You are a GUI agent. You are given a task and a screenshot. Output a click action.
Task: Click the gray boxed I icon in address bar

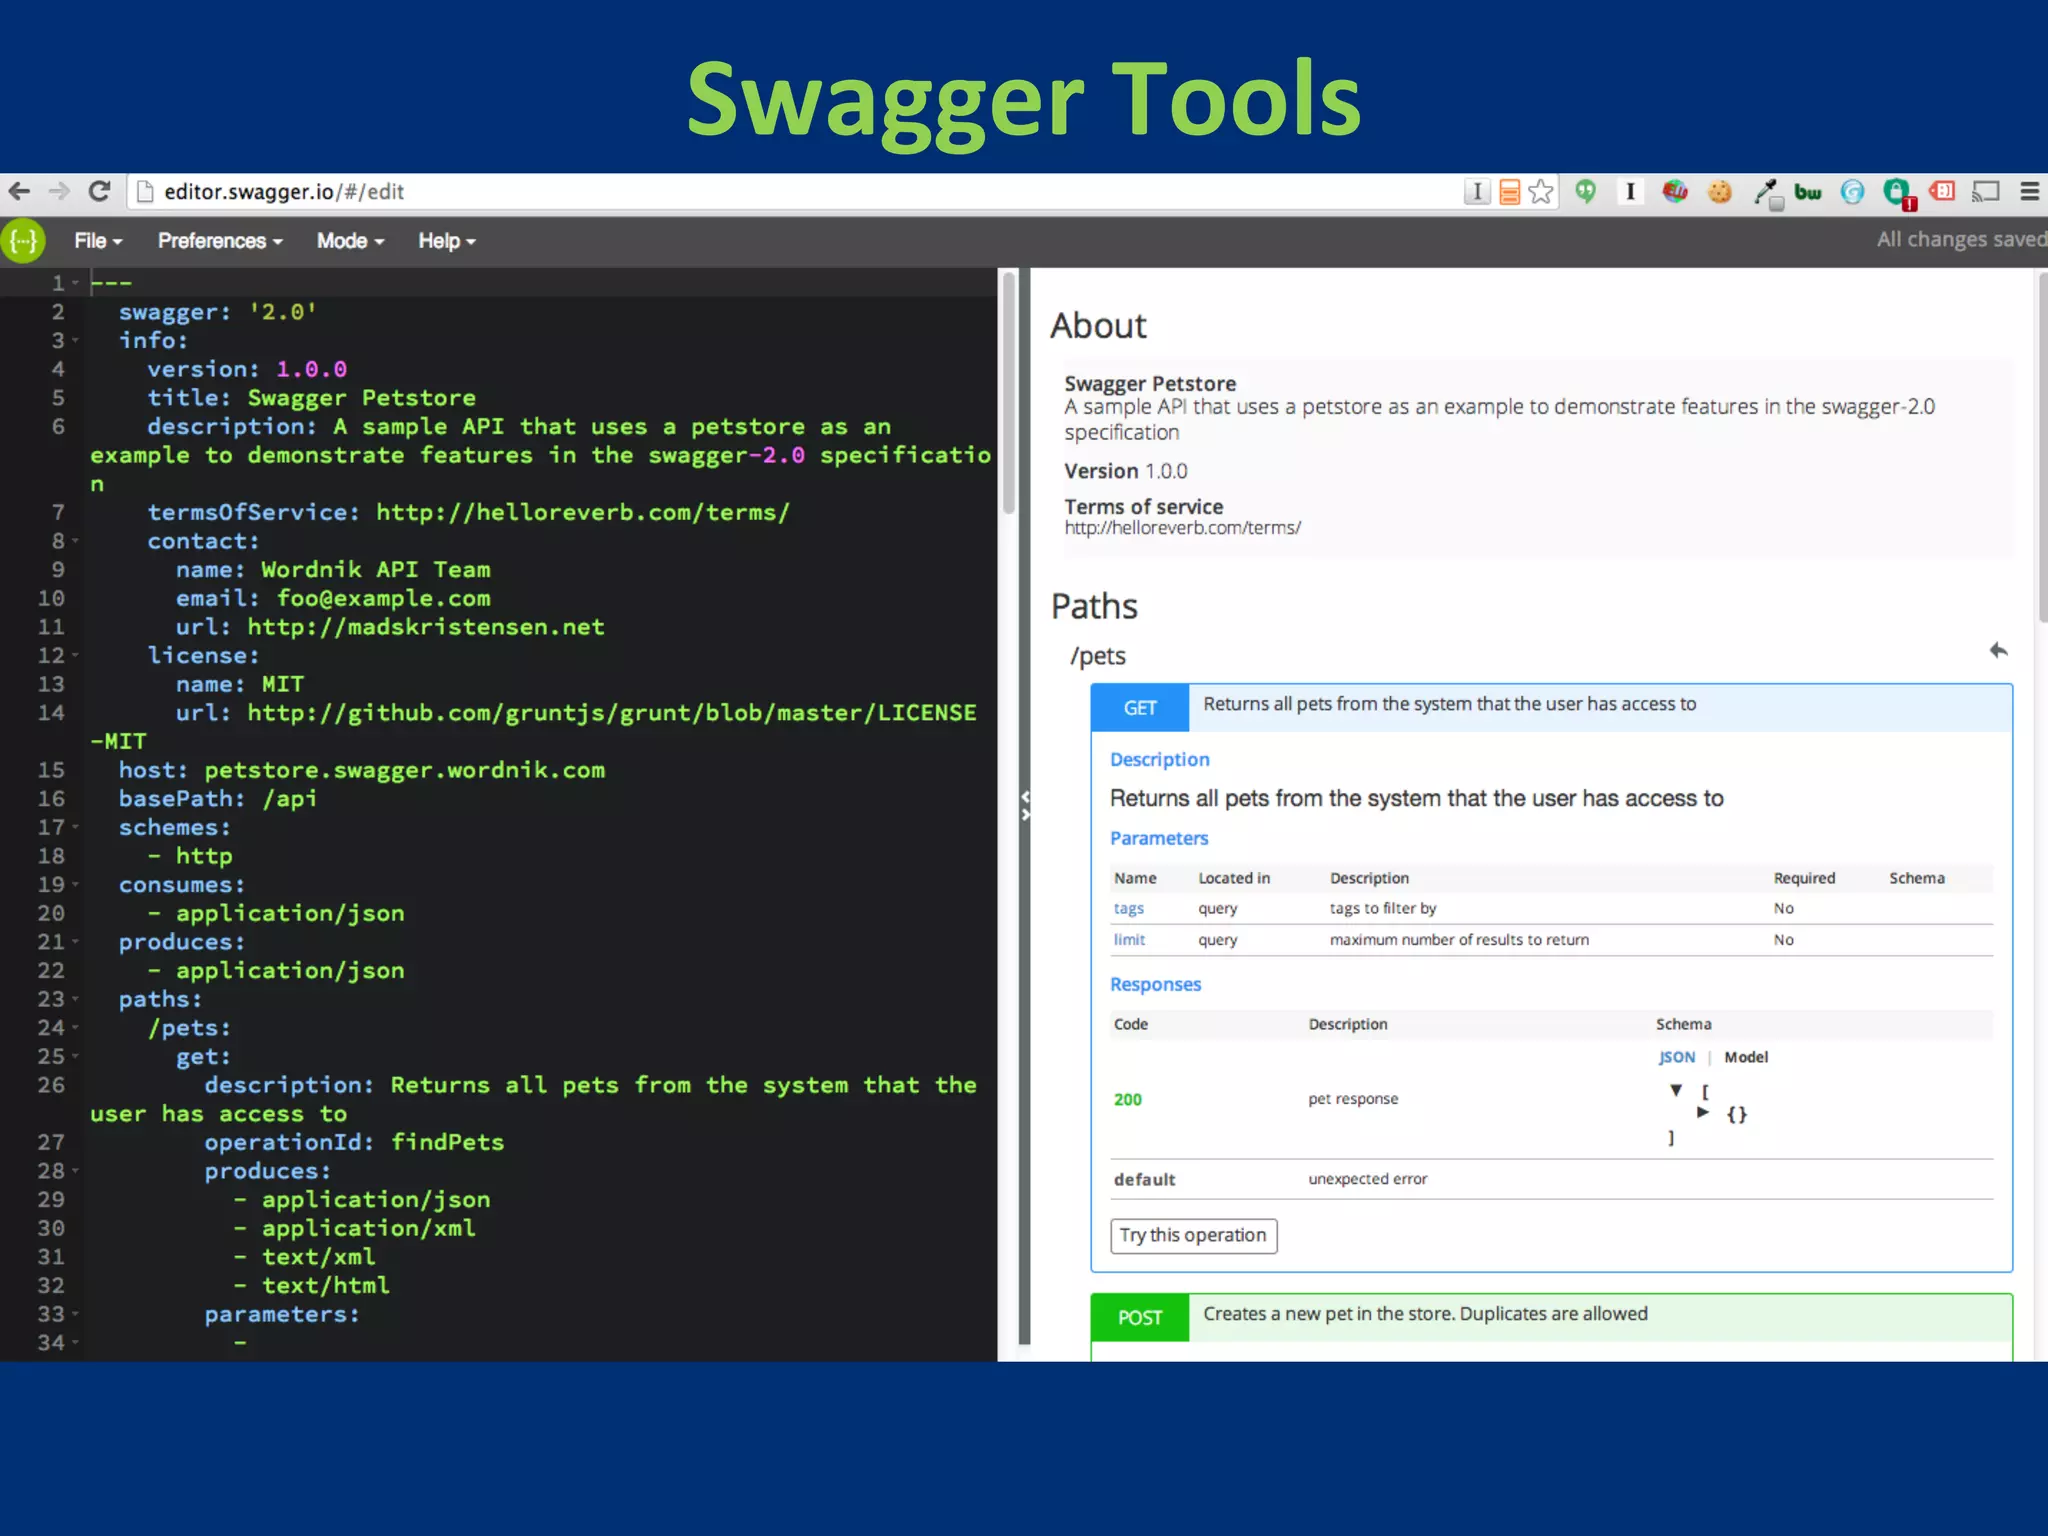point(1477,192)
